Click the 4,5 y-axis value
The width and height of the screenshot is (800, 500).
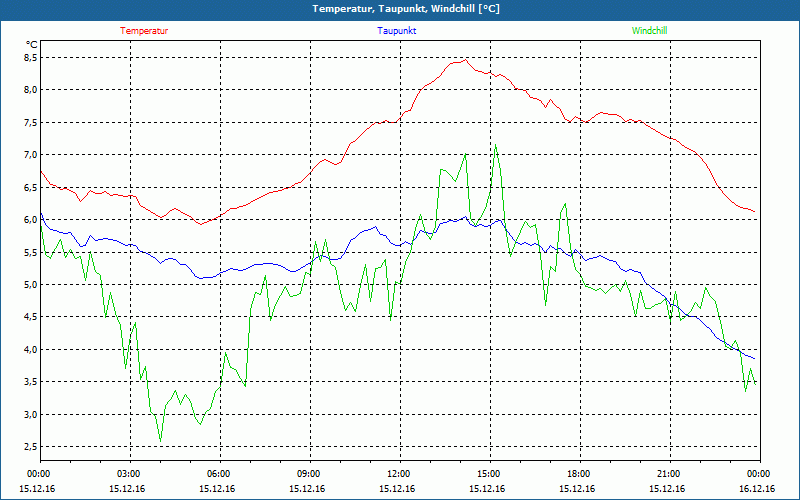coord(31,317)
